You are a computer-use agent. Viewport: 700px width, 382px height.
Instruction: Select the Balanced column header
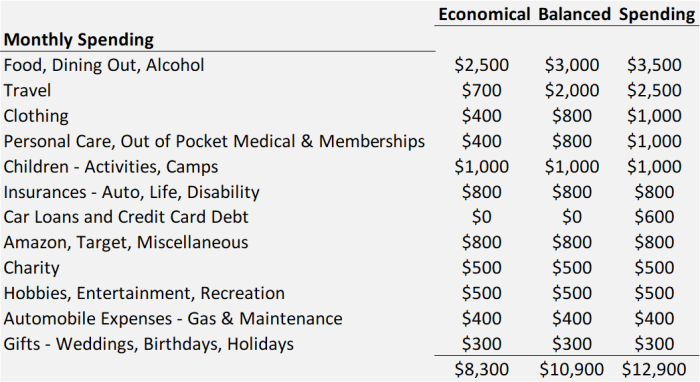[574, 14]
